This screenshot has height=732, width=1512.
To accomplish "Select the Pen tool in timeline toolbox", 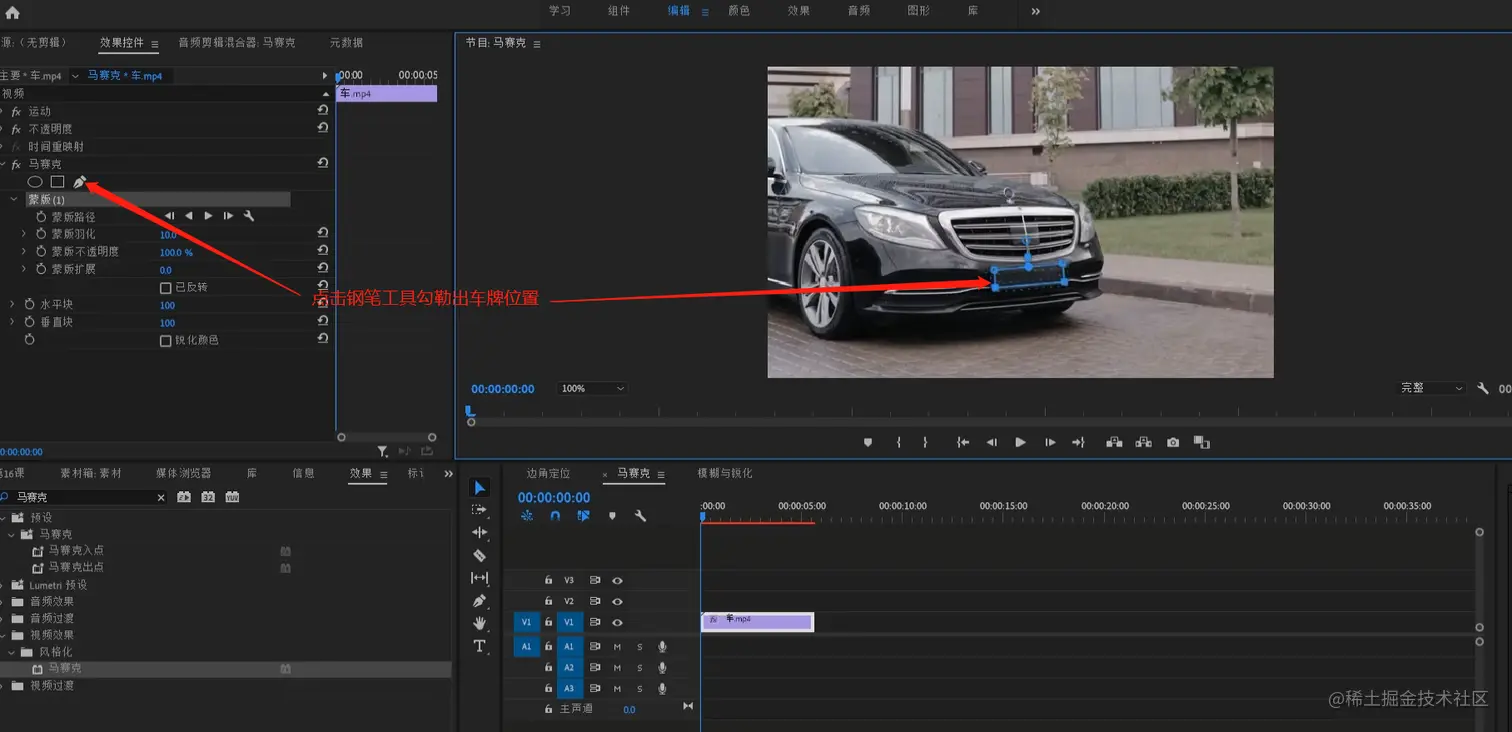I will (480, 601).
